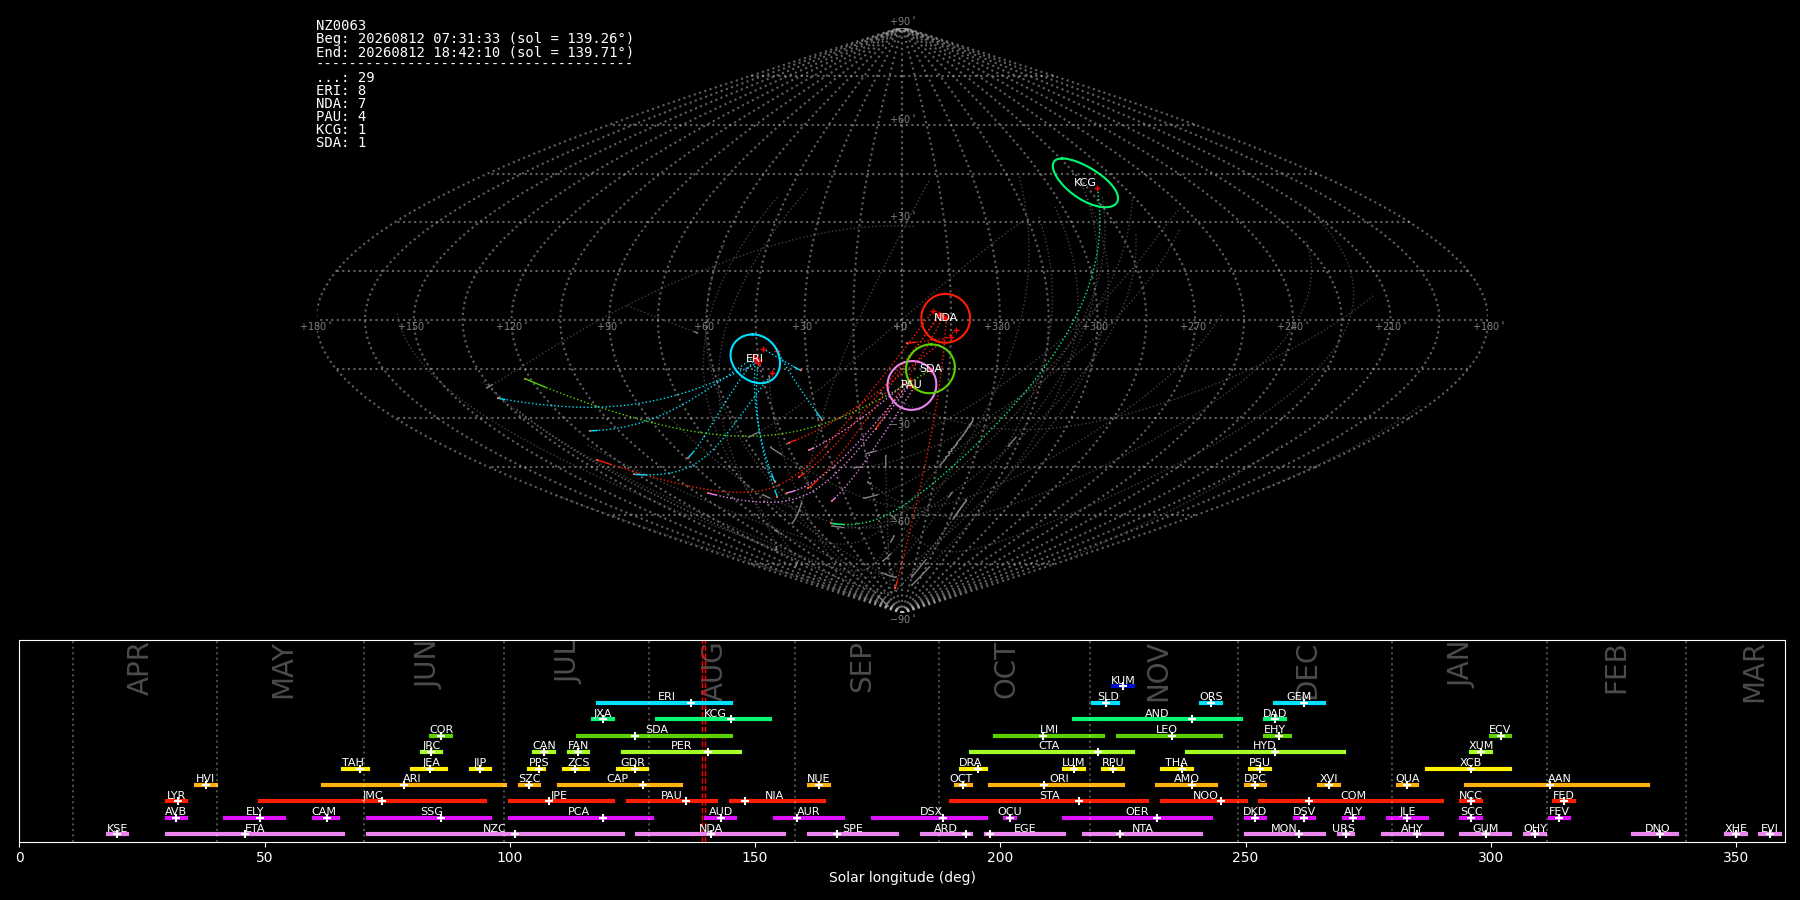Click the red NDA radiant circle
Image resolution: width=1800 pixels, height=900 pixels.
[945, 318]
